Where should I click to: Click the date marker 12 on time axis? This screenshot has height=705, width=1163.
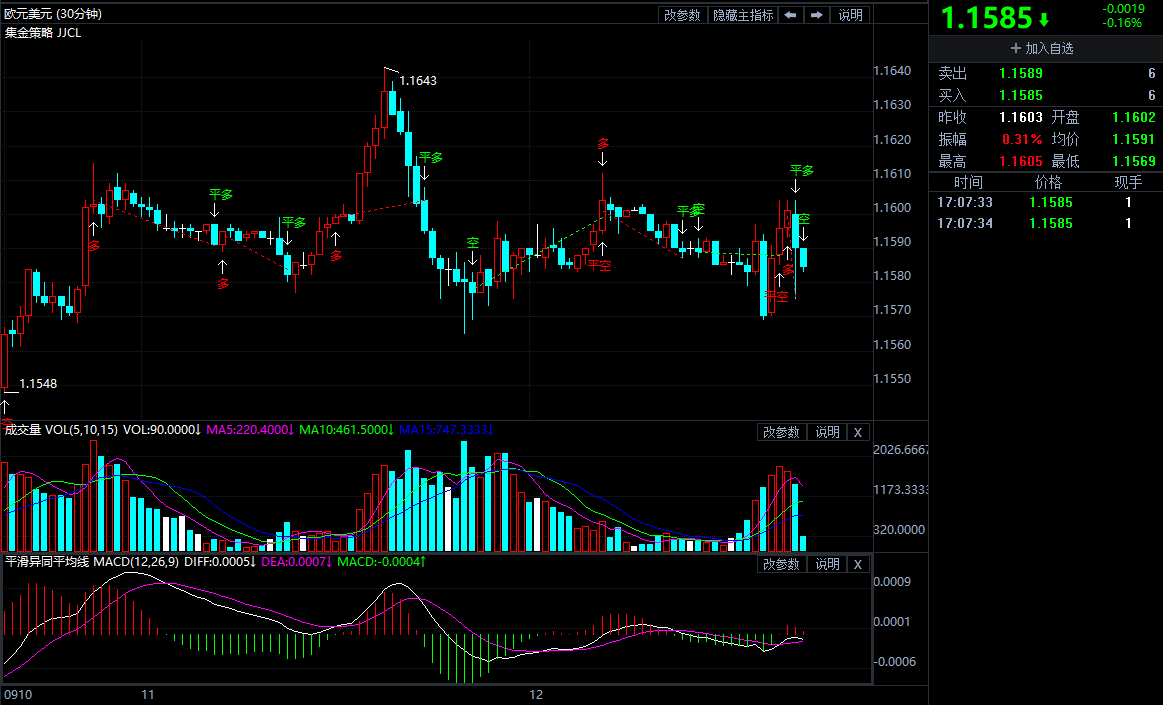[x=536, y=695]
